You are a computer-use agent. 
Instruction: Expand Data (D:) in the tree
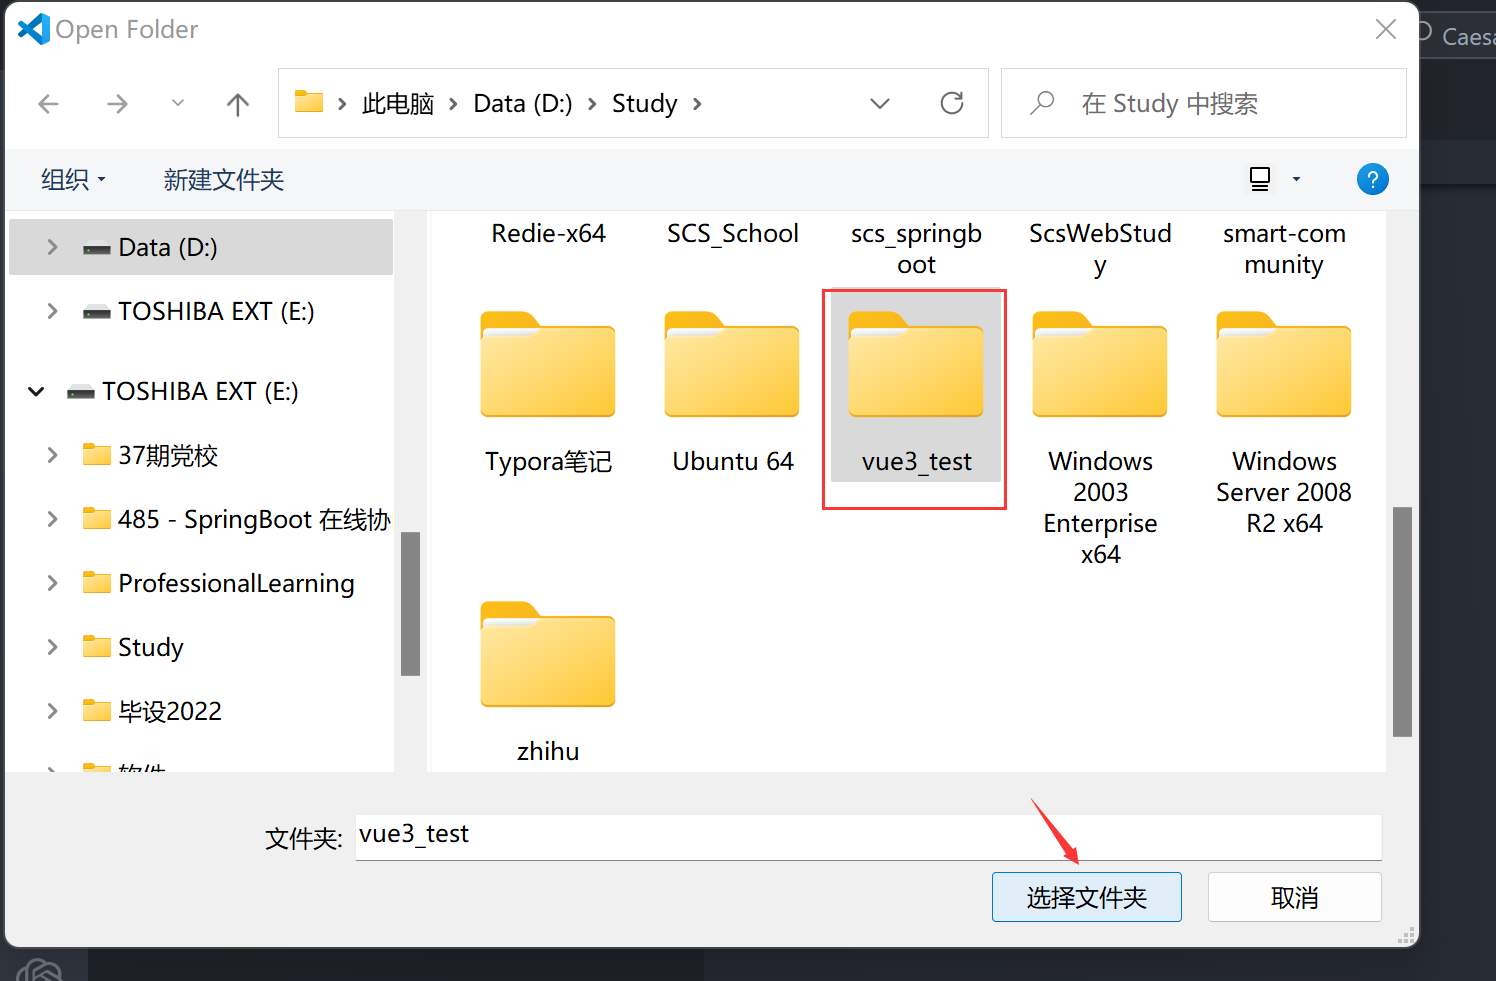52,247
